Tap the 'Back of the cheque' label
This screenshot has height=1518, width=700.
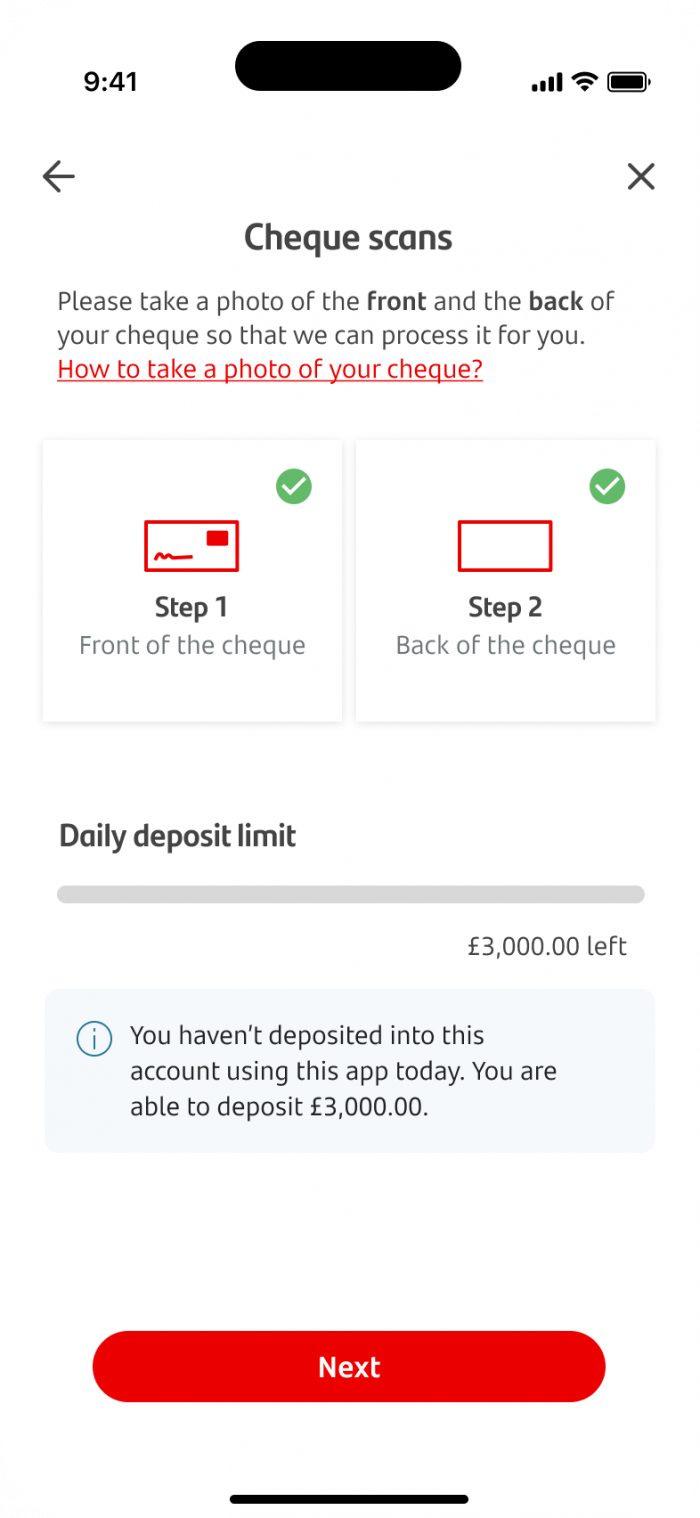click(x=505, y=645)
